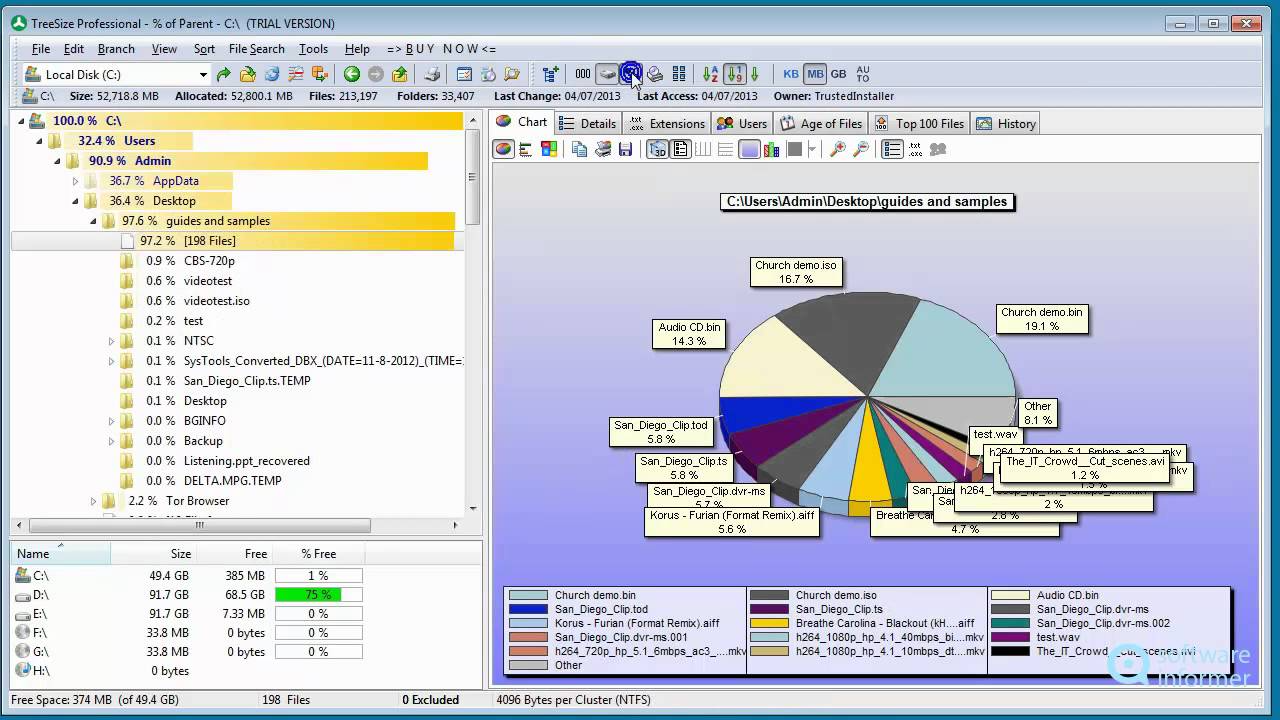
Task: Zoom into the pie chart
Action: pyautogui.click(x=838, y=148)
